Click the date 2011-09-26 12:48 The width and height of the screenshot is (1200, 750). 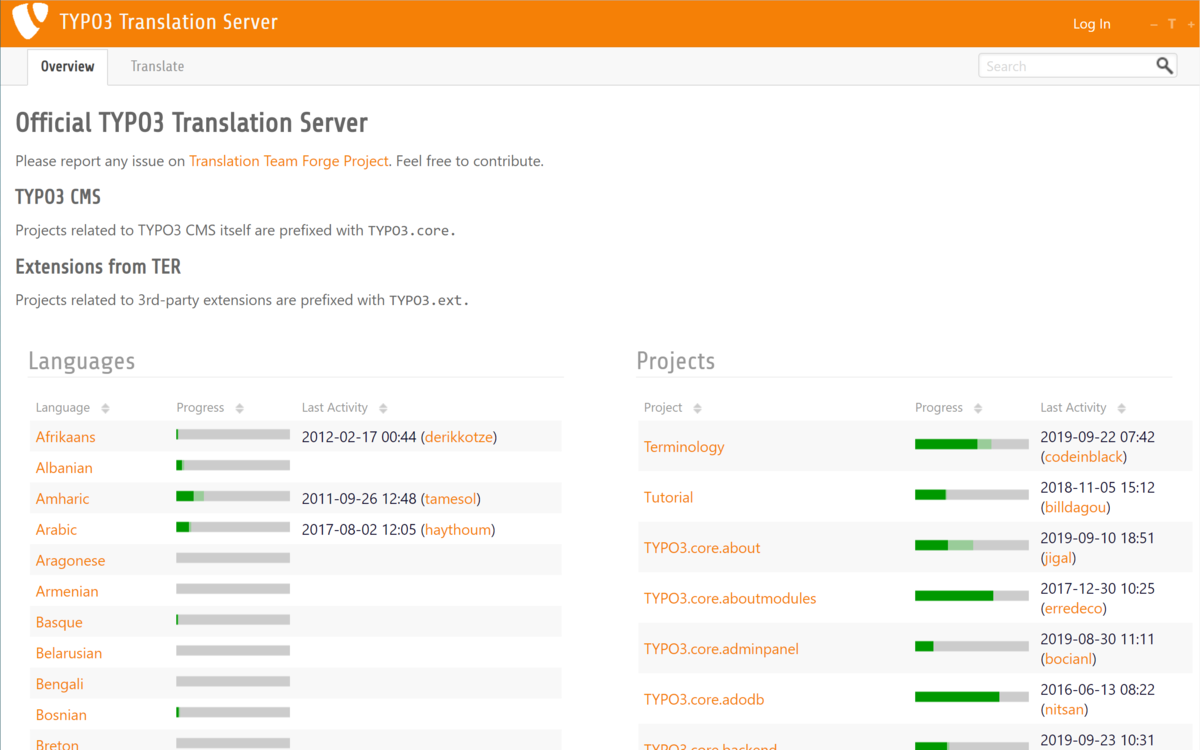click(x=359, y=499)
